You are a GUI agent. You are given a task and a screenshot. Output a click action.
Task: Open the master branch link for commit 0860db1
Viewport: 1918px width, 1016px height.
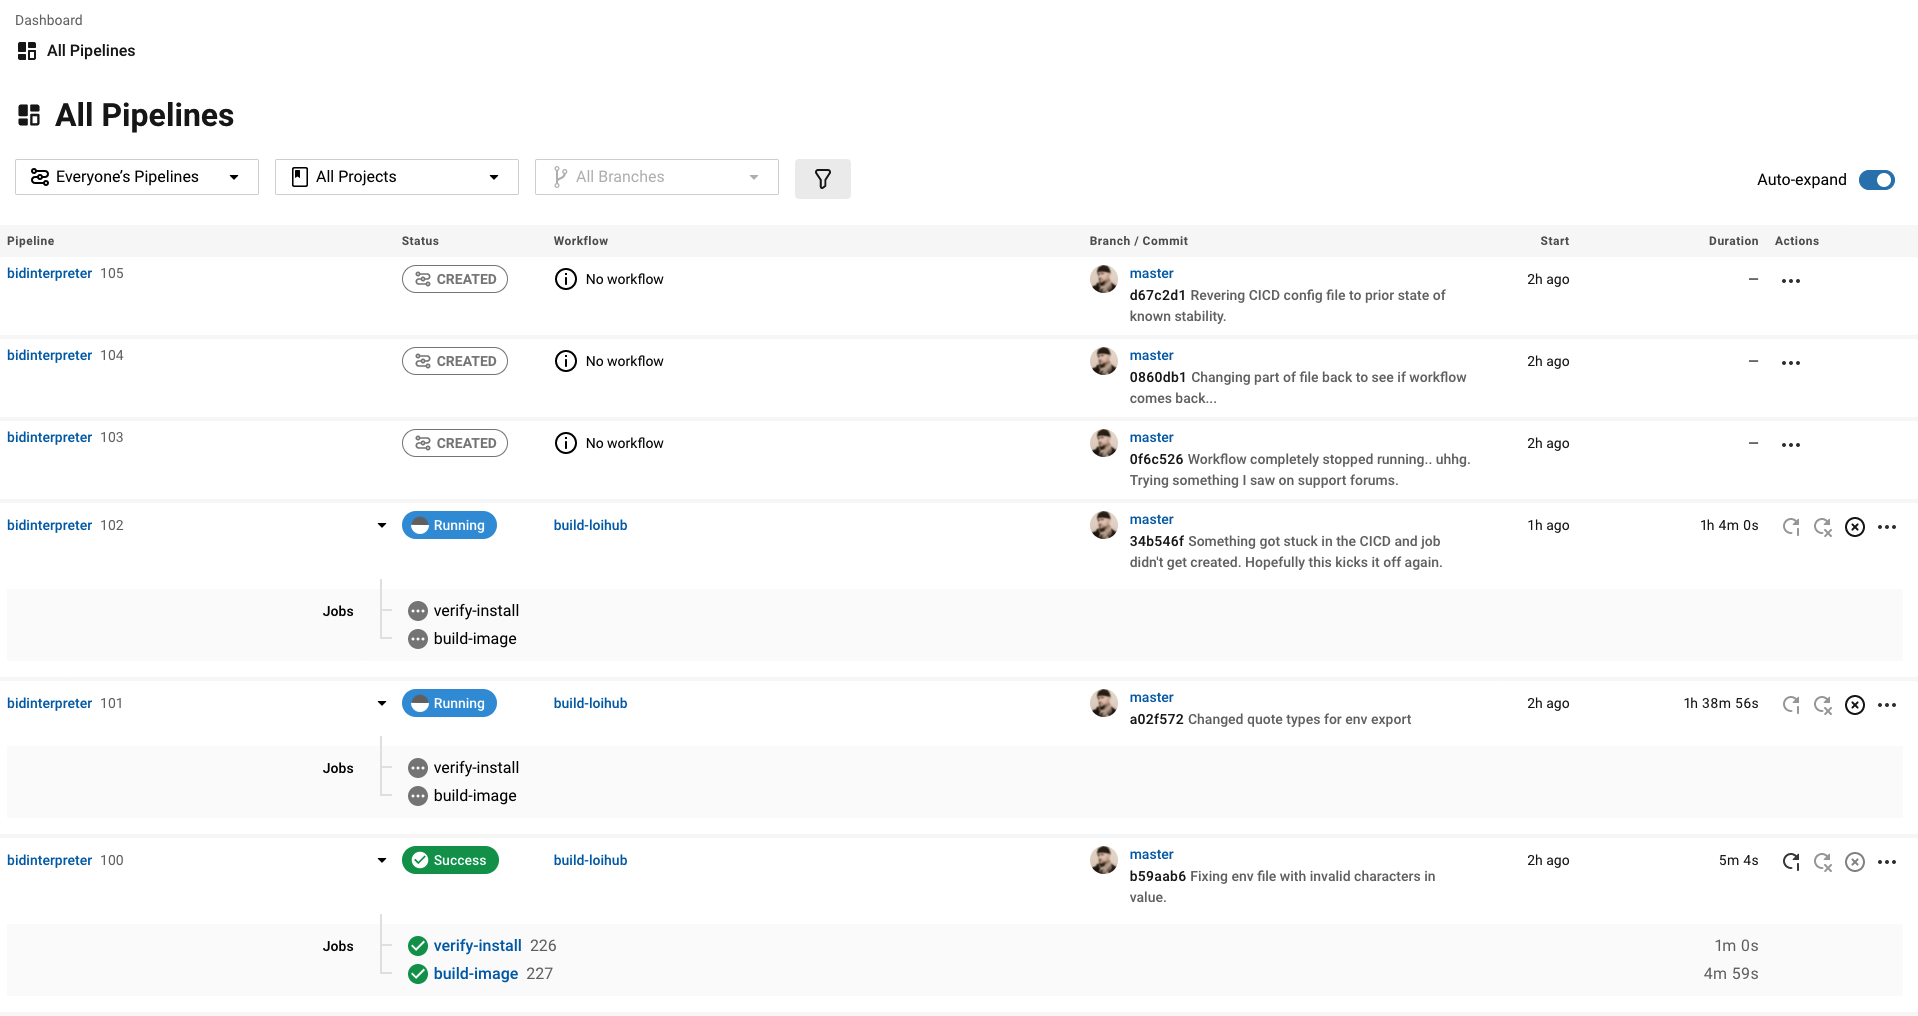(1152, 355)
